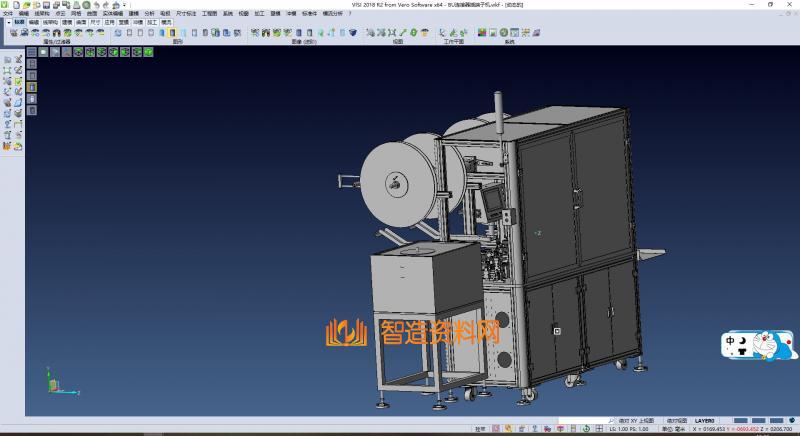Click the color palette icon in 系统 group

coord(482,33)
